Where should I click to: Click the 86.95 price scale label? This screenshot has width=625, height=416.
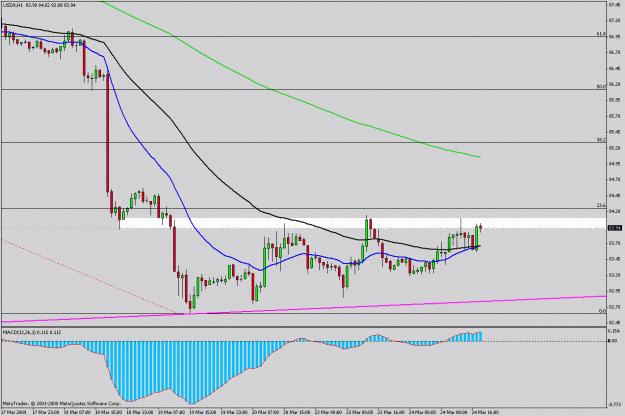(x=614, y=37)
